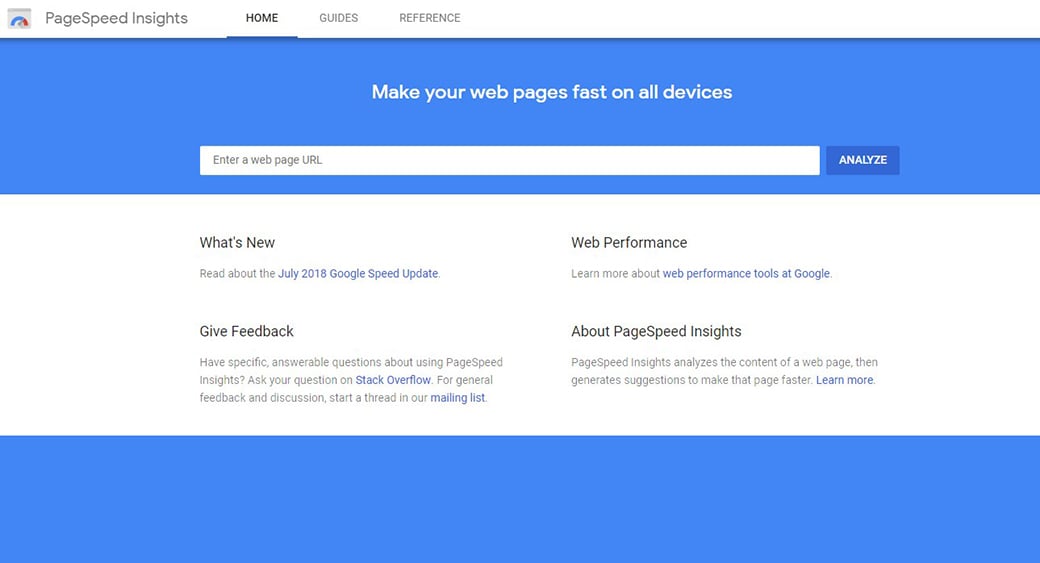Image resolution: width=1040 pixels, height=563 pixels.
Task: Click the 'Learn more about' text
Action: click(x=615, y=273)
